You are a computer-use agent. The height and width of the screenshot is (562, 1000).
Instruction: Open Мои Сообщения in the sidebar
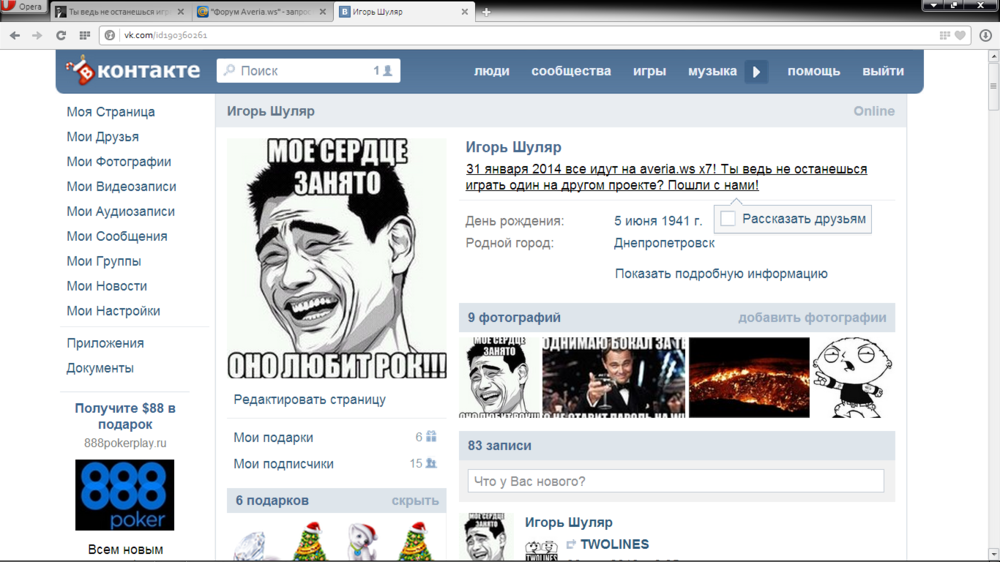click(x=117, y=236)
